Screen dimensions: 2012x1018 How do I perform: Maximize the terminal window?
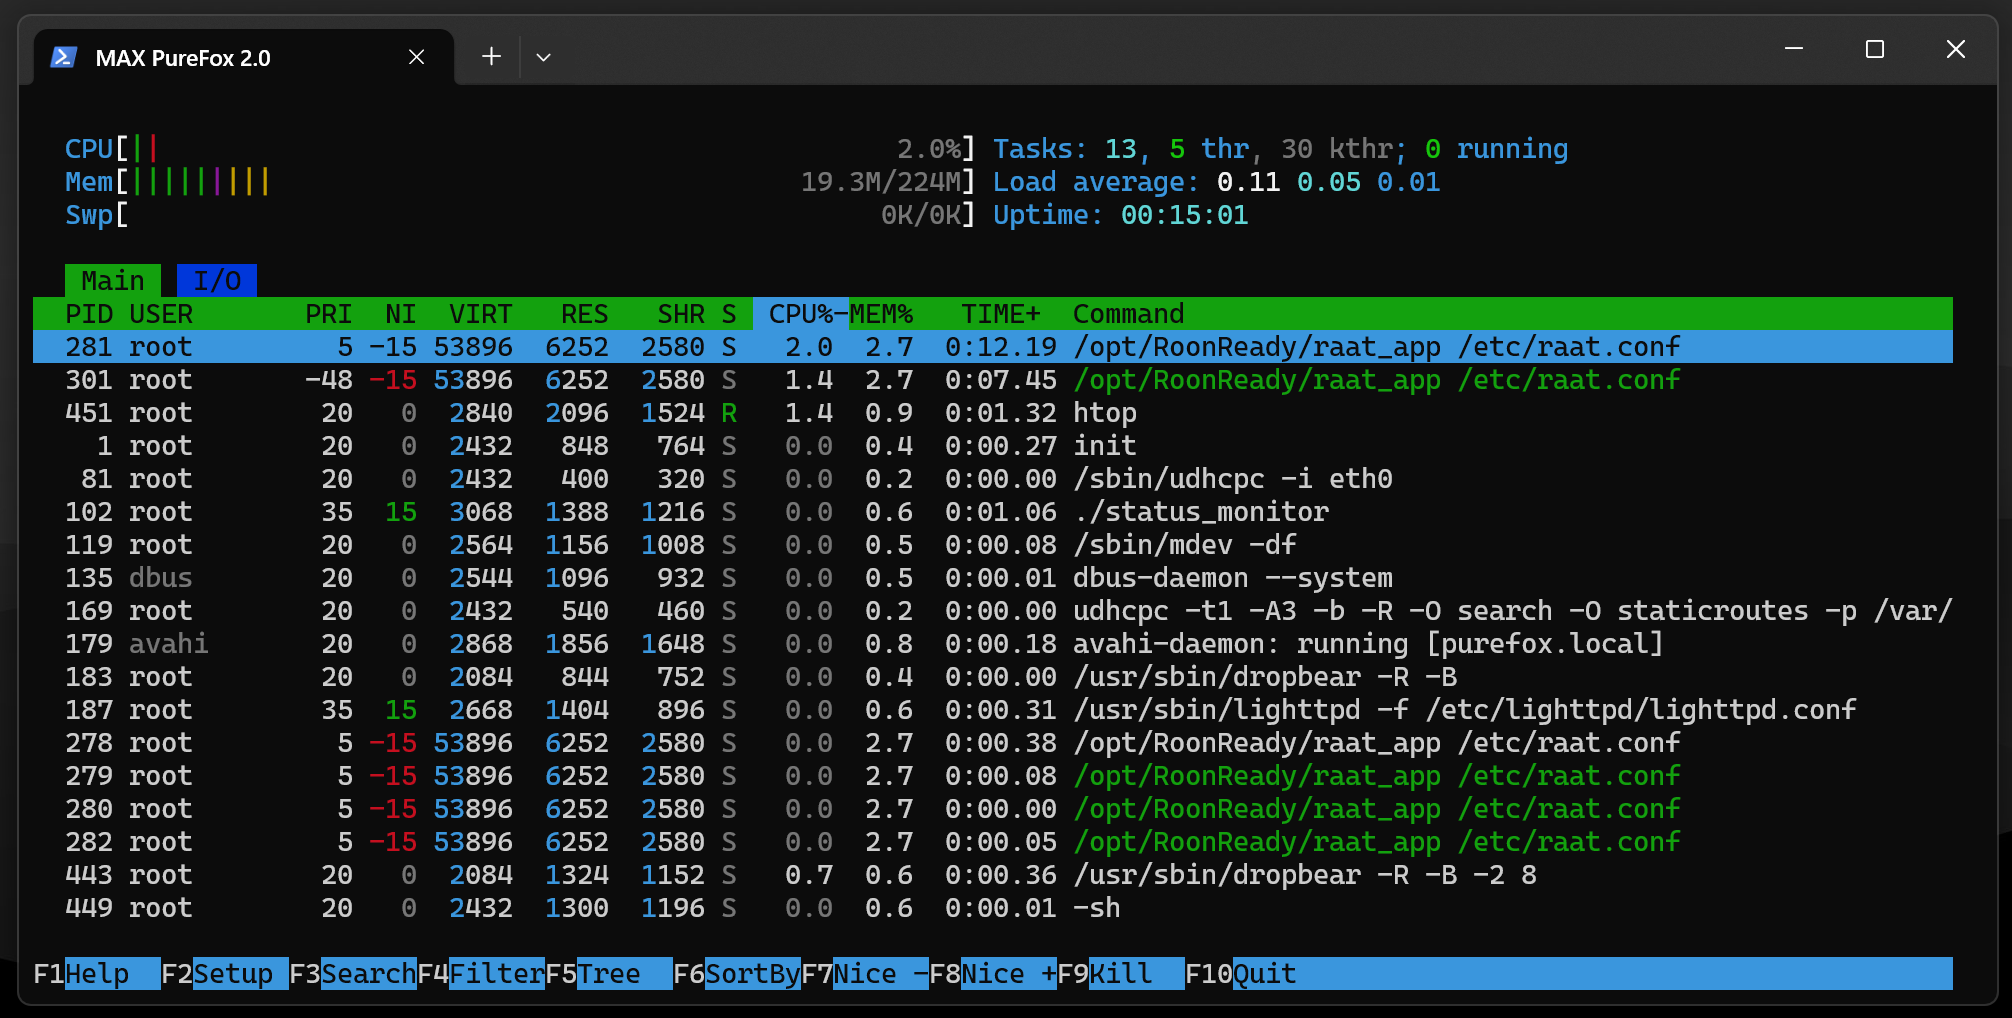(x=1874, y=49)
